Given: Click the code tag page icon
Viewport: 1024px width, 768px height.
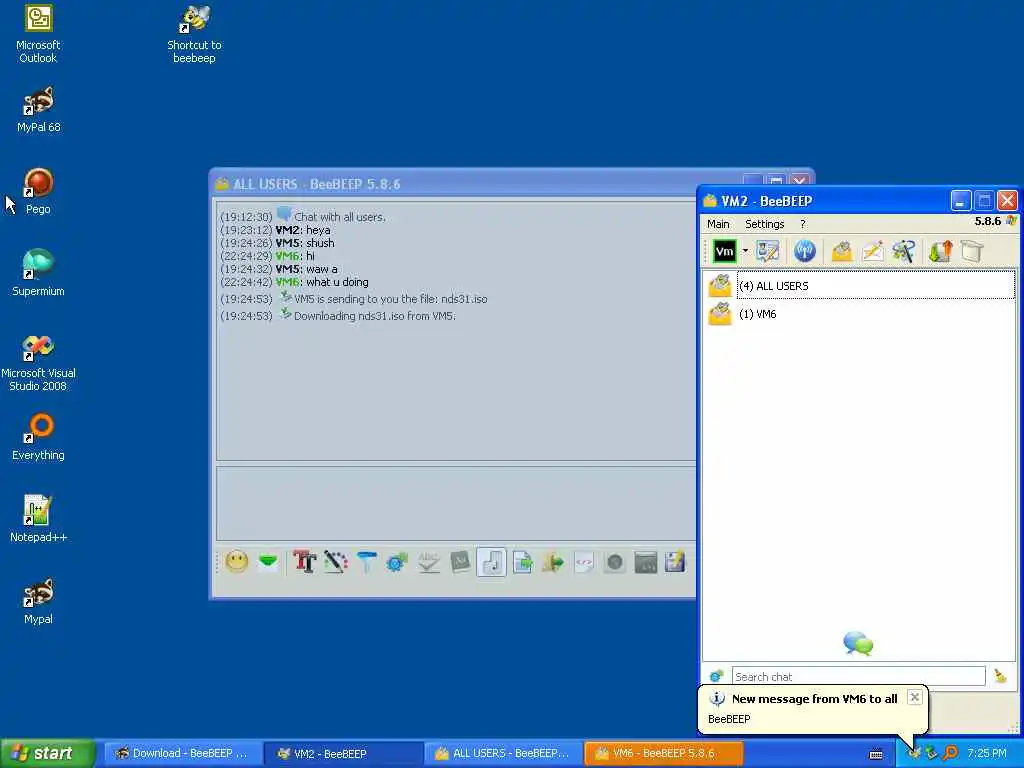Looking at the screenshot, I should (584, 562).
